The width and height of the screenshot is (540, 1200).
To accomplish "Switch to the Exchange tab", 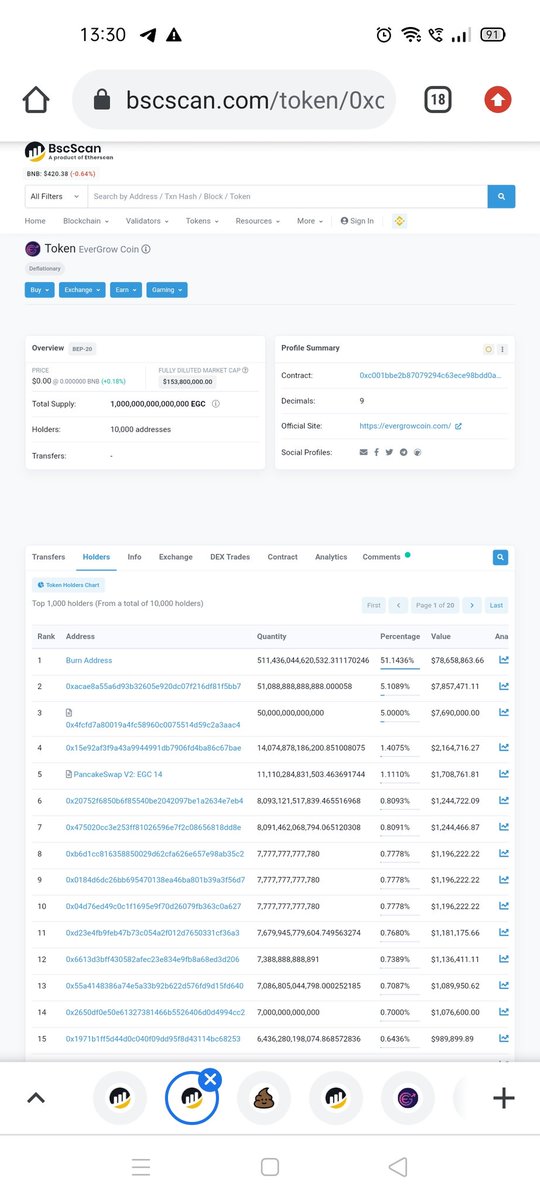I will [x=176, y=557].
